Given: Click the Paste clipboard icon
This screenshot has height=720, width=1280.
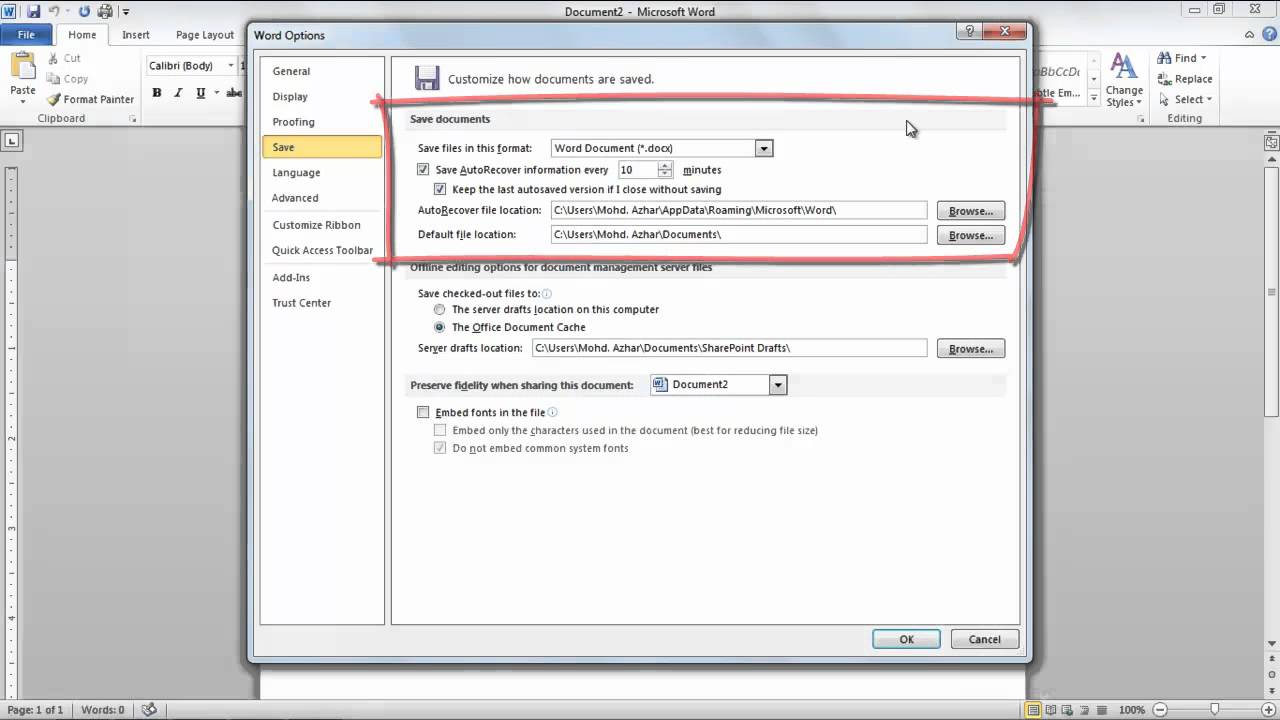Looking at the screenshot, I should tap(22, 66).
